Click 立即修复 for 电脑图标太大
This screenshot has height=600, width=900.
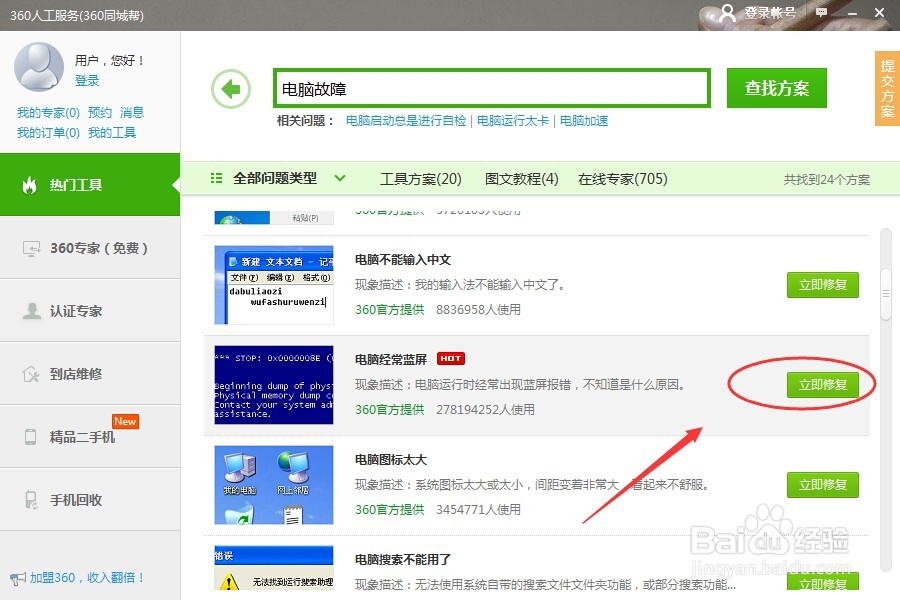pos(823,485)
